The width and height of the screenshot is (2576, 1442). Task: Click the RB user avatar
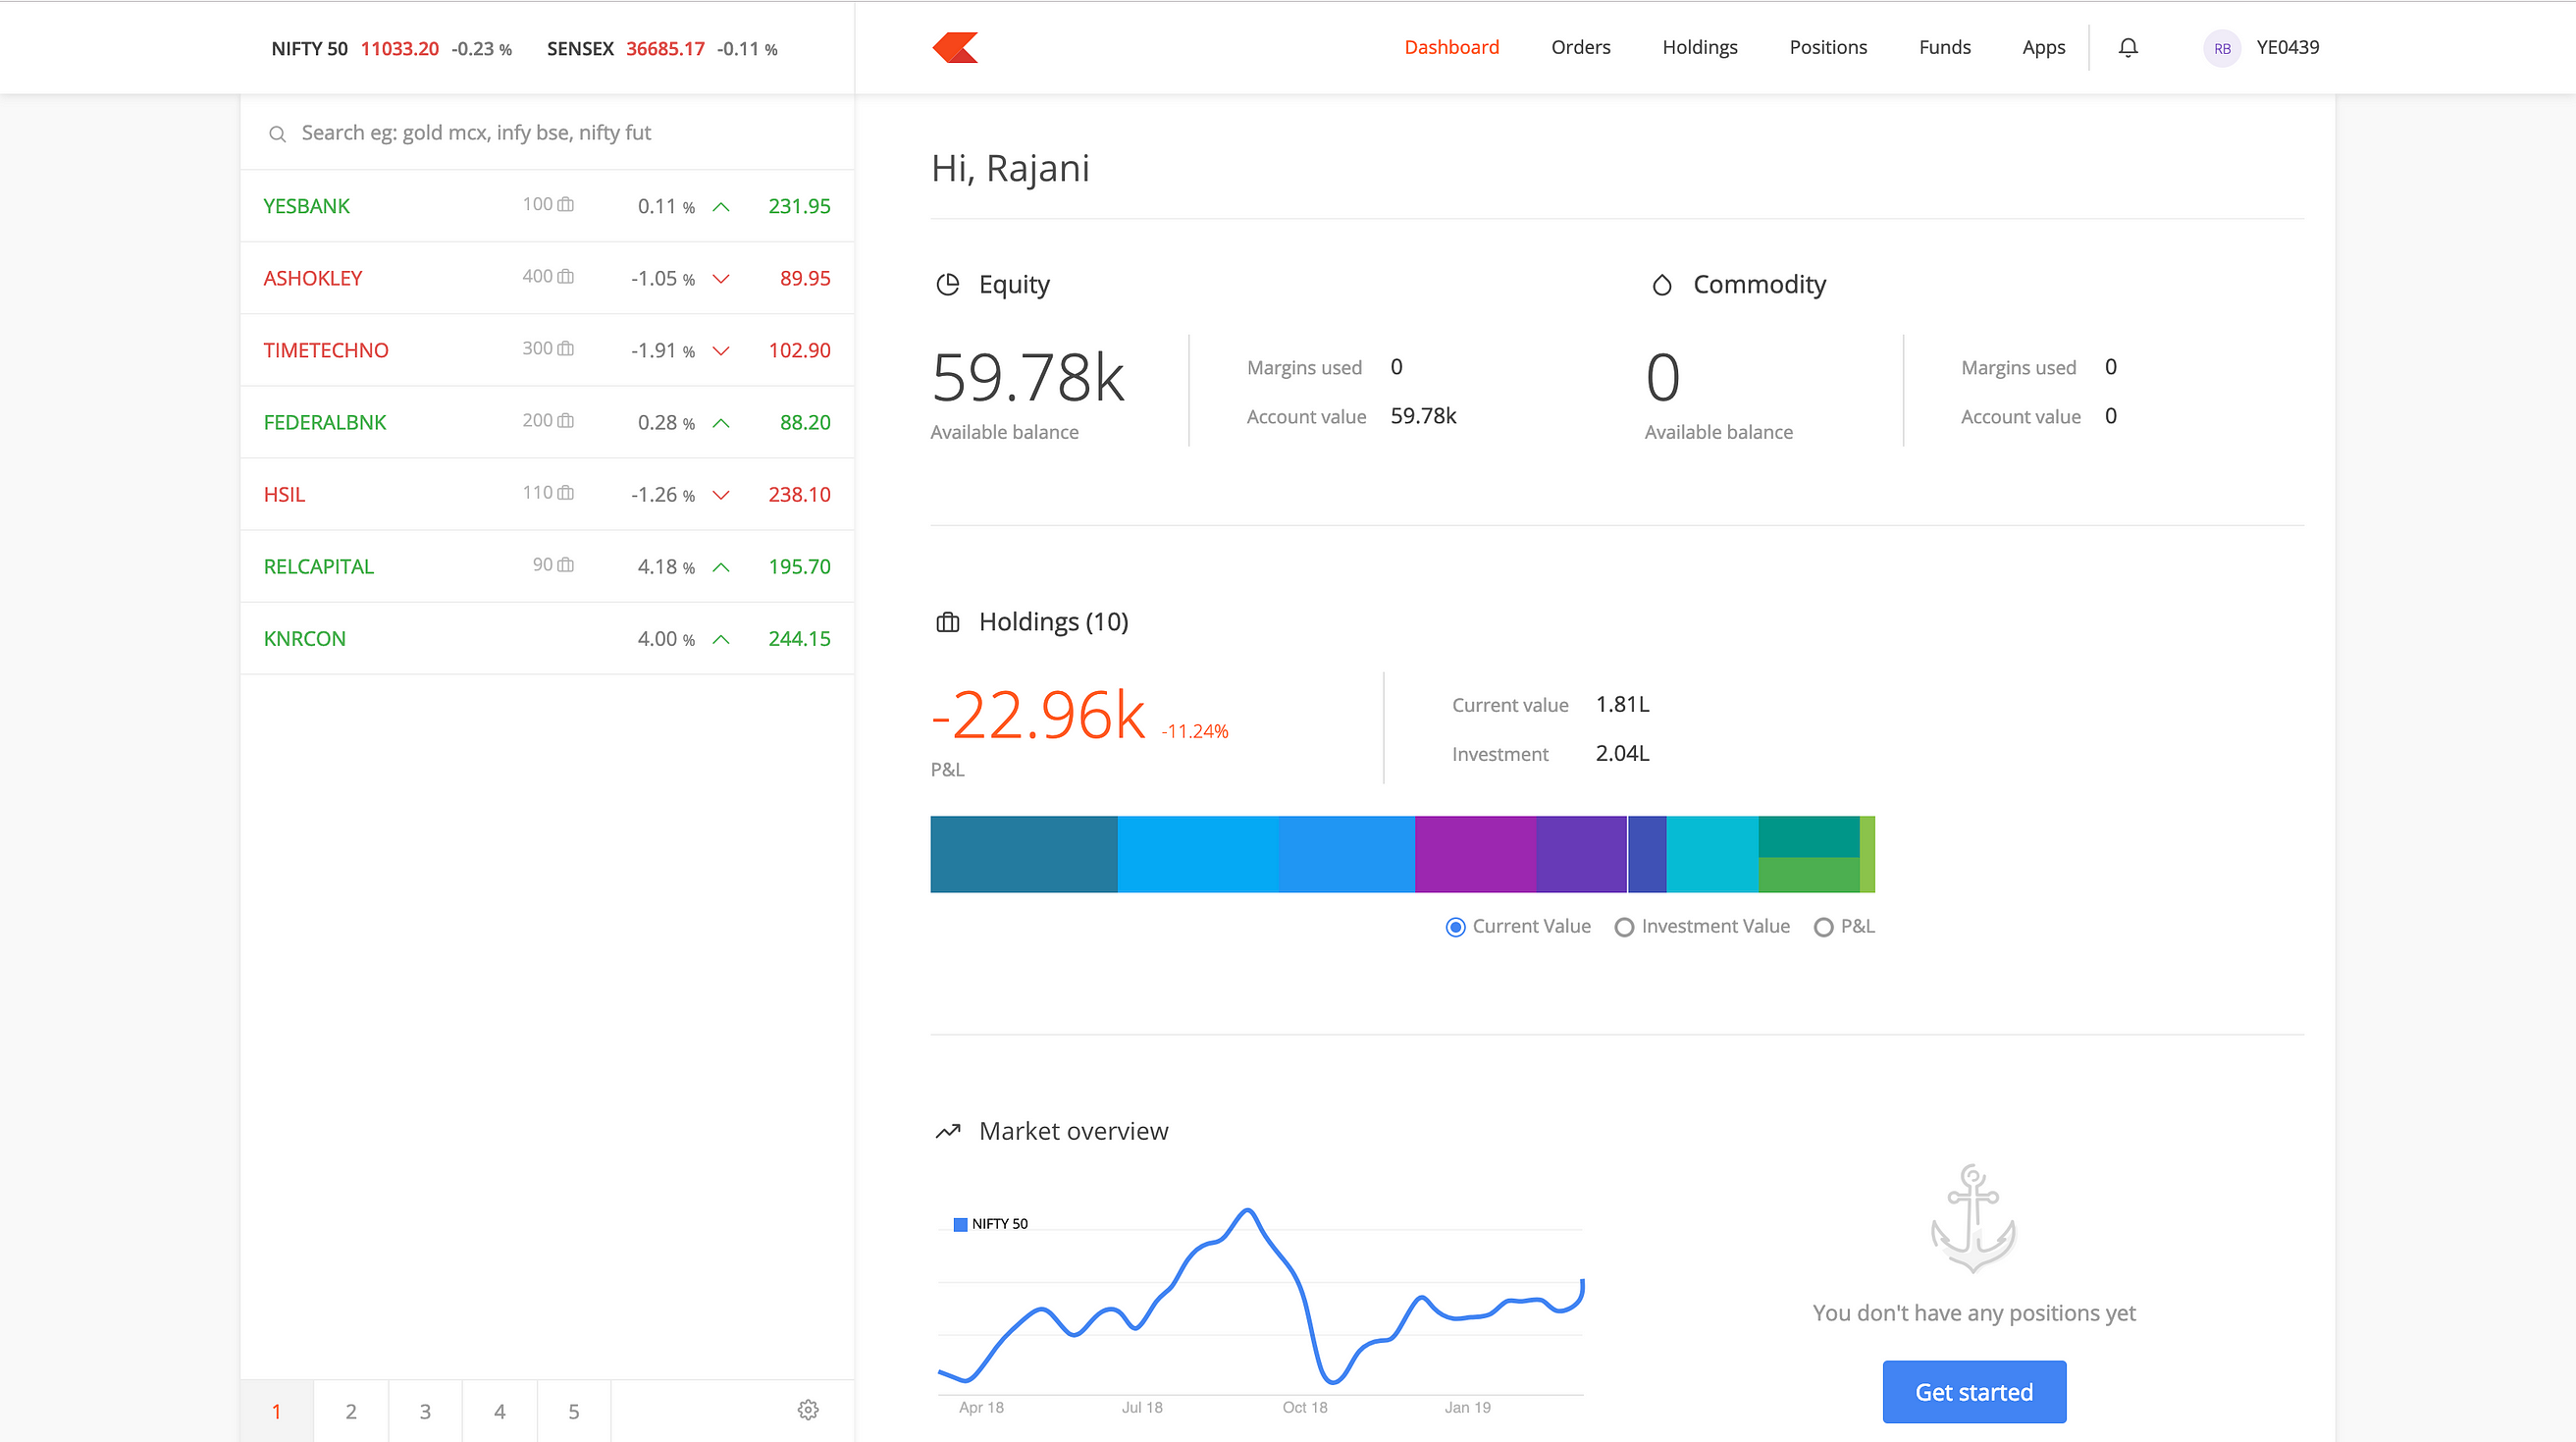[x=2222, y=48]
